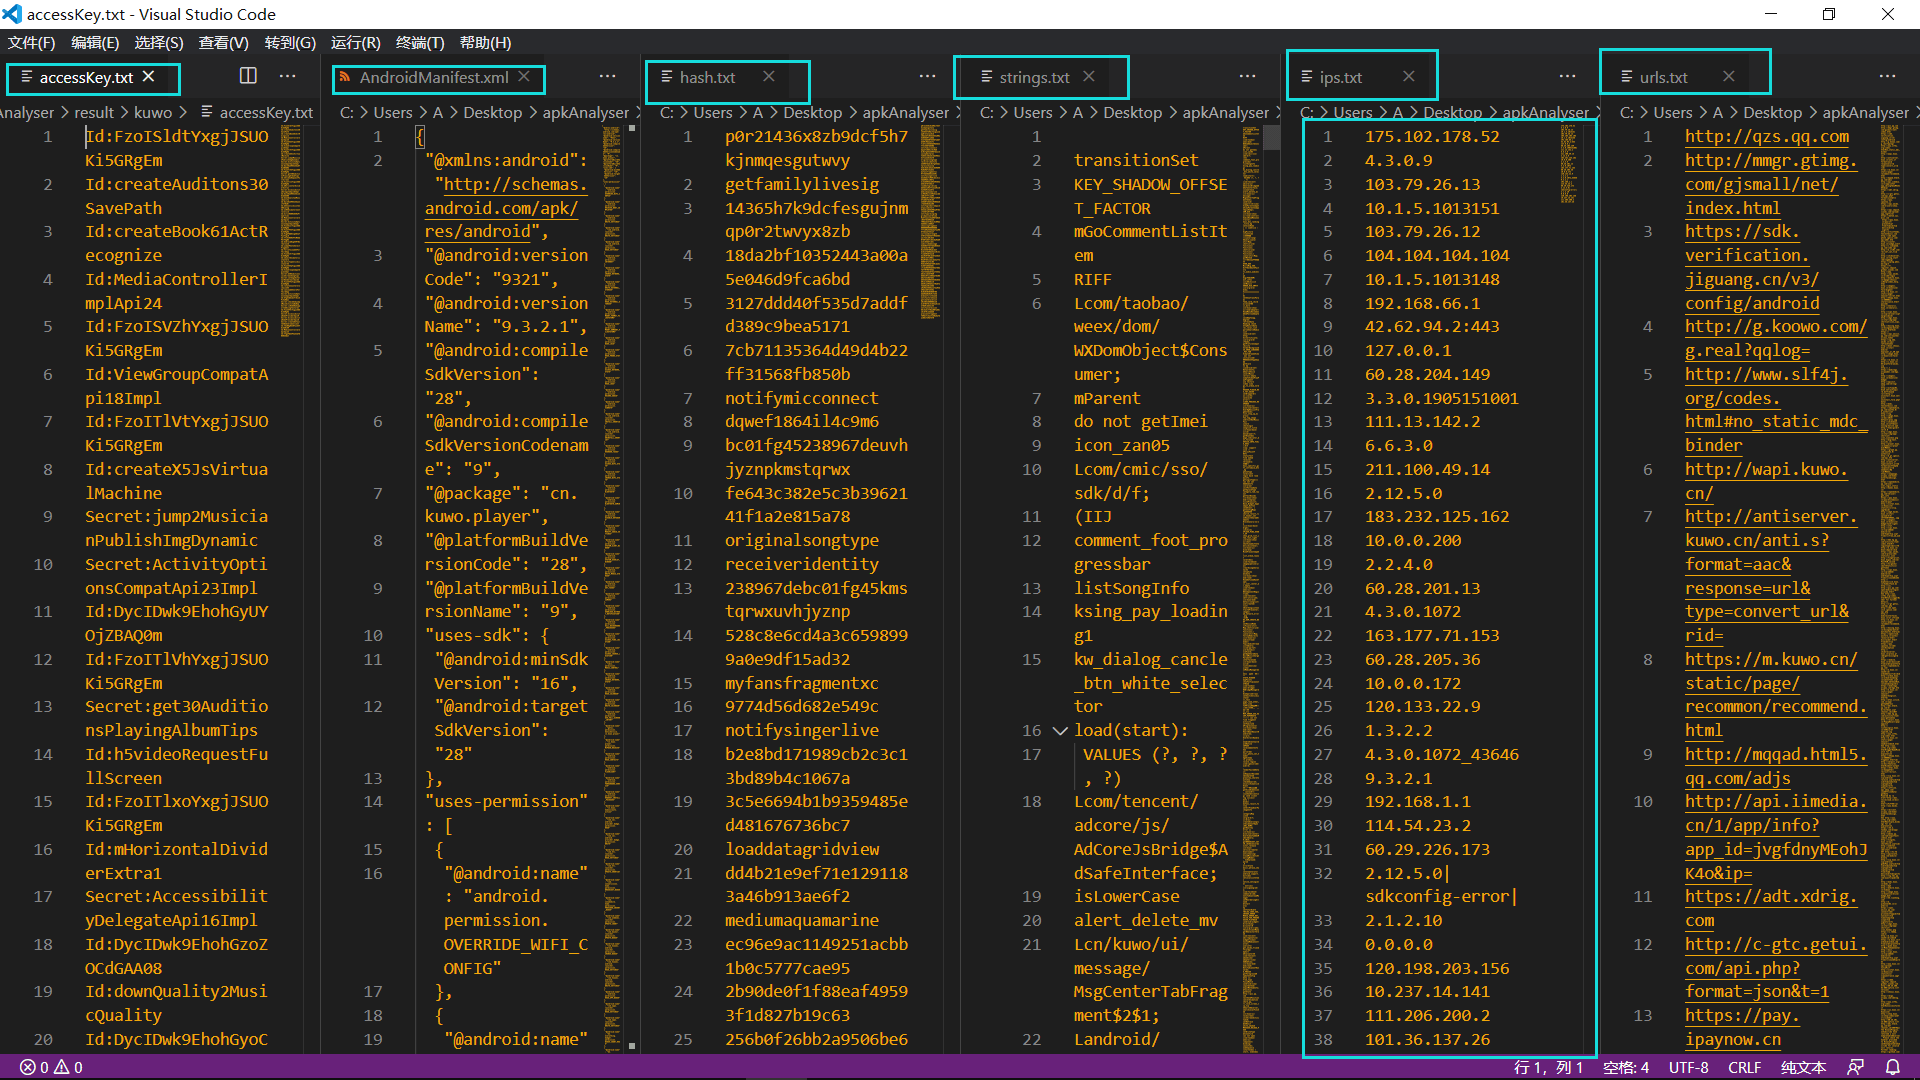This screenshot has width=1920, height=1080.
Task: Open the feedback icon in status bar
Action: click(x=1856, y=1067)
